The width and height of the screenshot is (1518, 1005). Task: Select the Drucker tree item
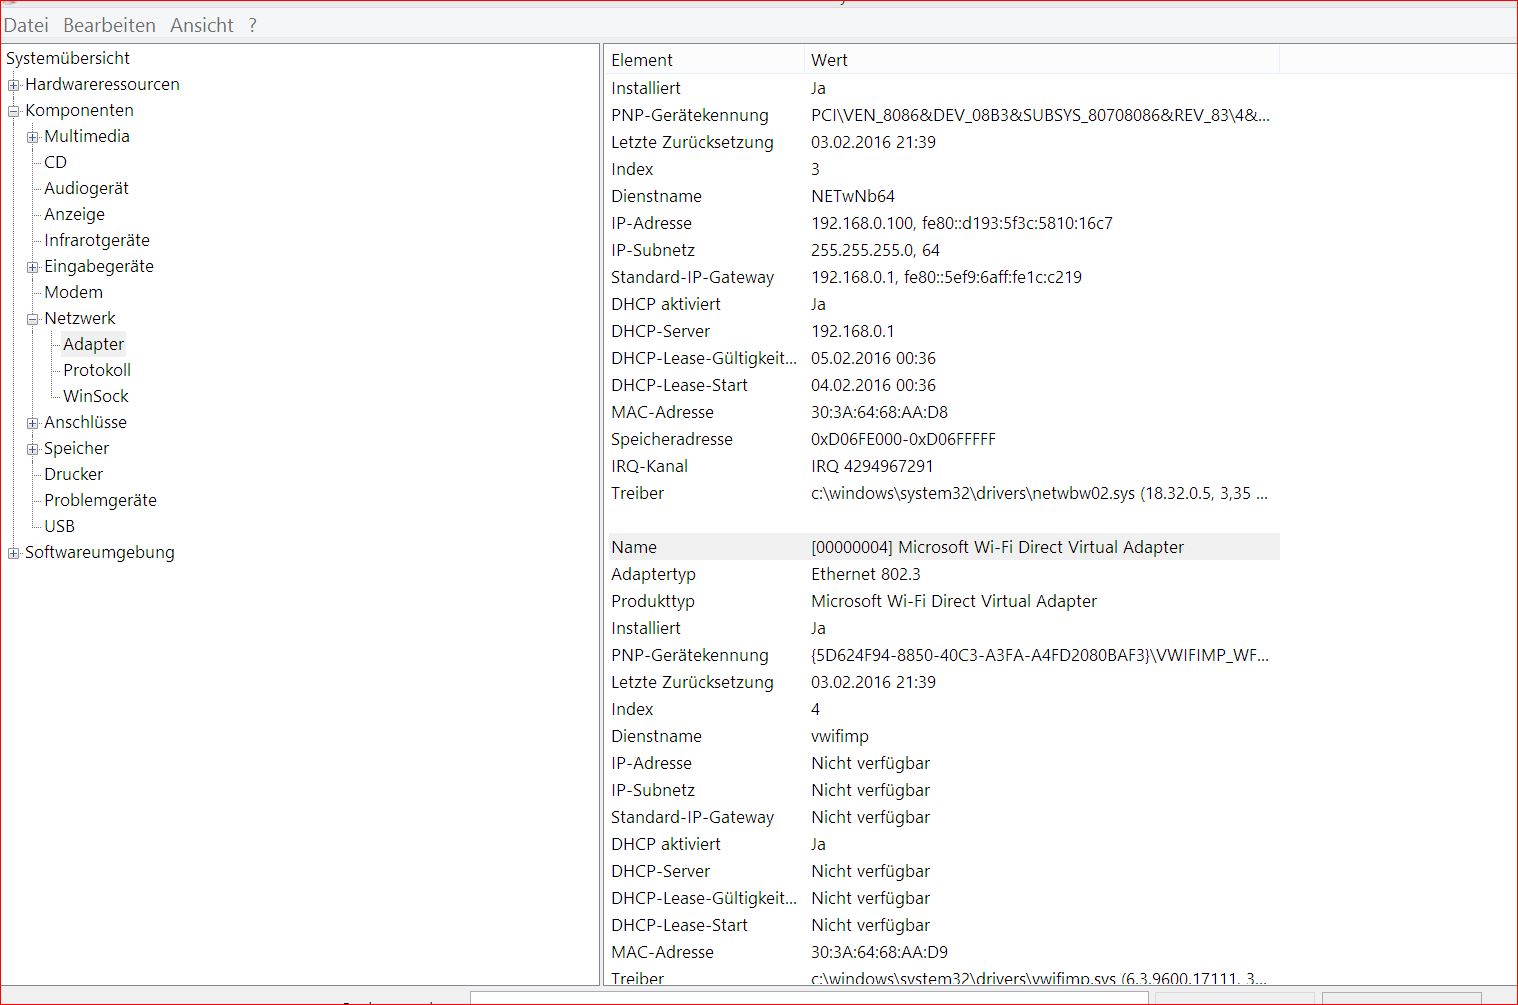72,474
